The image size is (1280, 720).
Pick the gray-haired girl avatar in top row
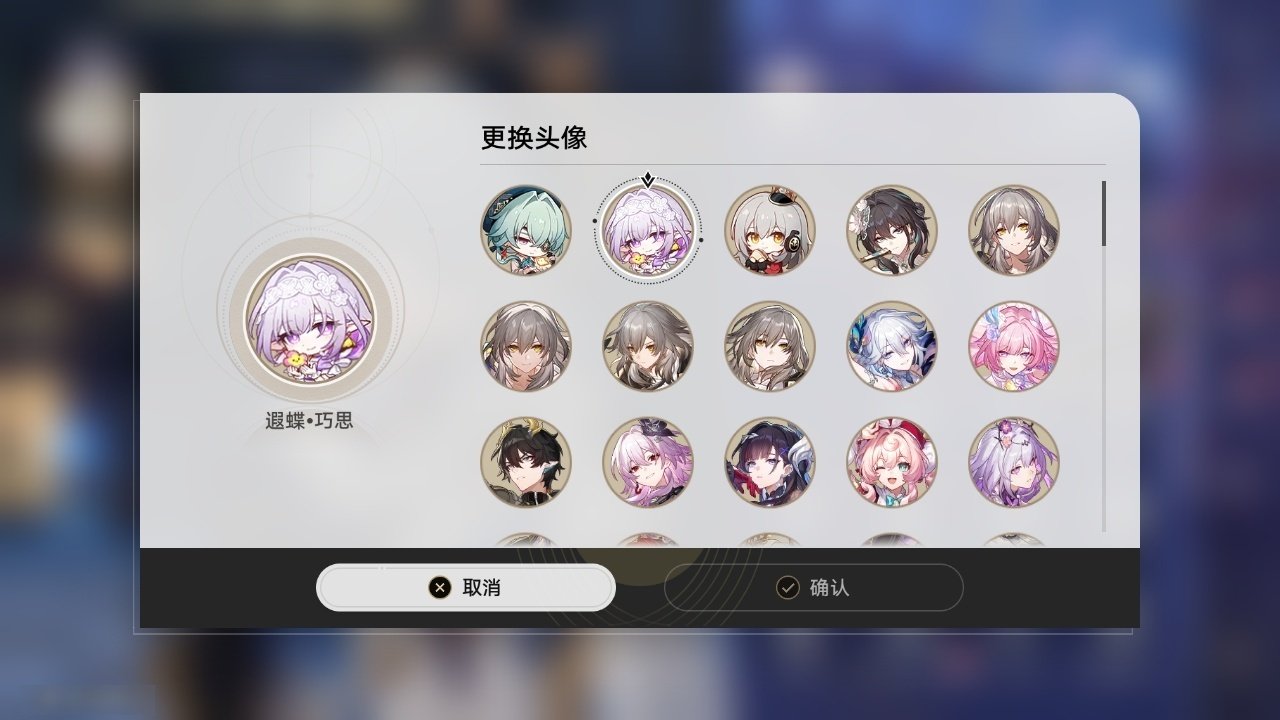tap(1014, 230)
